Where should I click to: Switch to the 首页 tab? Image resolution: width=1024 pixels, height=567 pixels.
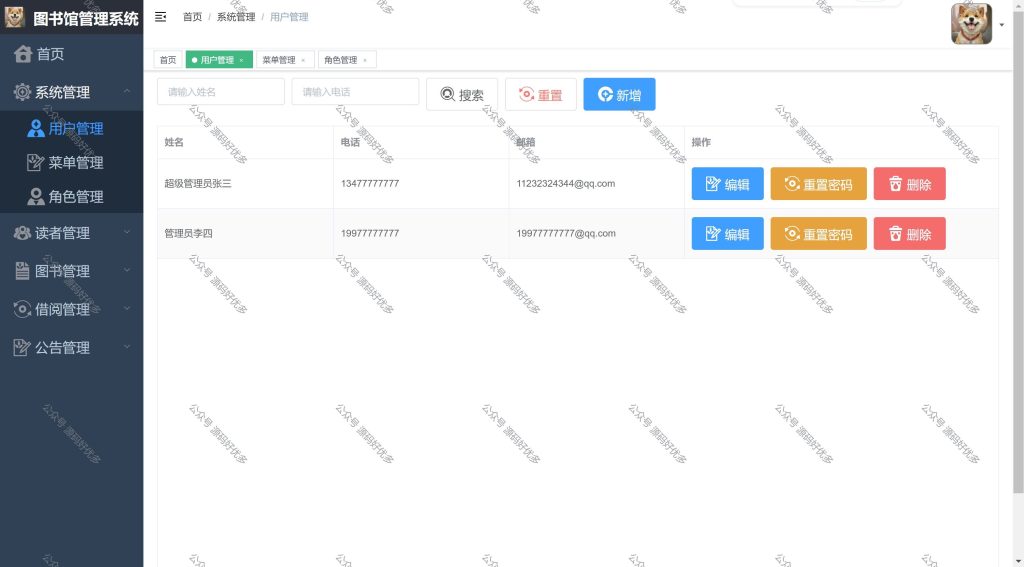168,59
